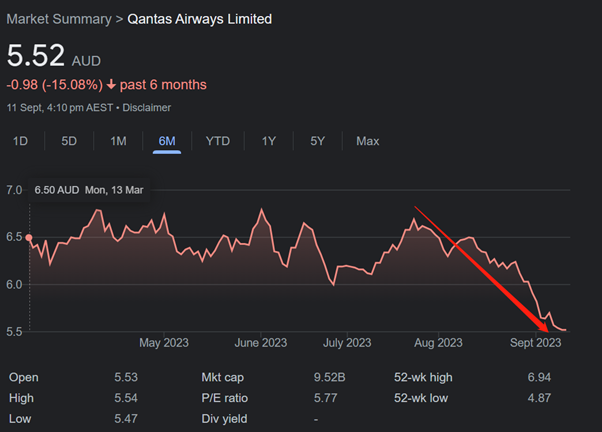Click the High value 5.54
Screen dimensions: 602x432
point(126,398)
